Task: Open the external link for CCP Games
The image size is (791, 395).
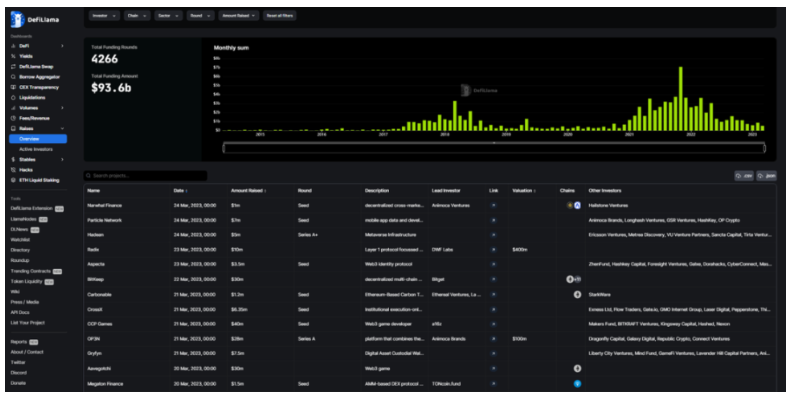Action: 493,324
